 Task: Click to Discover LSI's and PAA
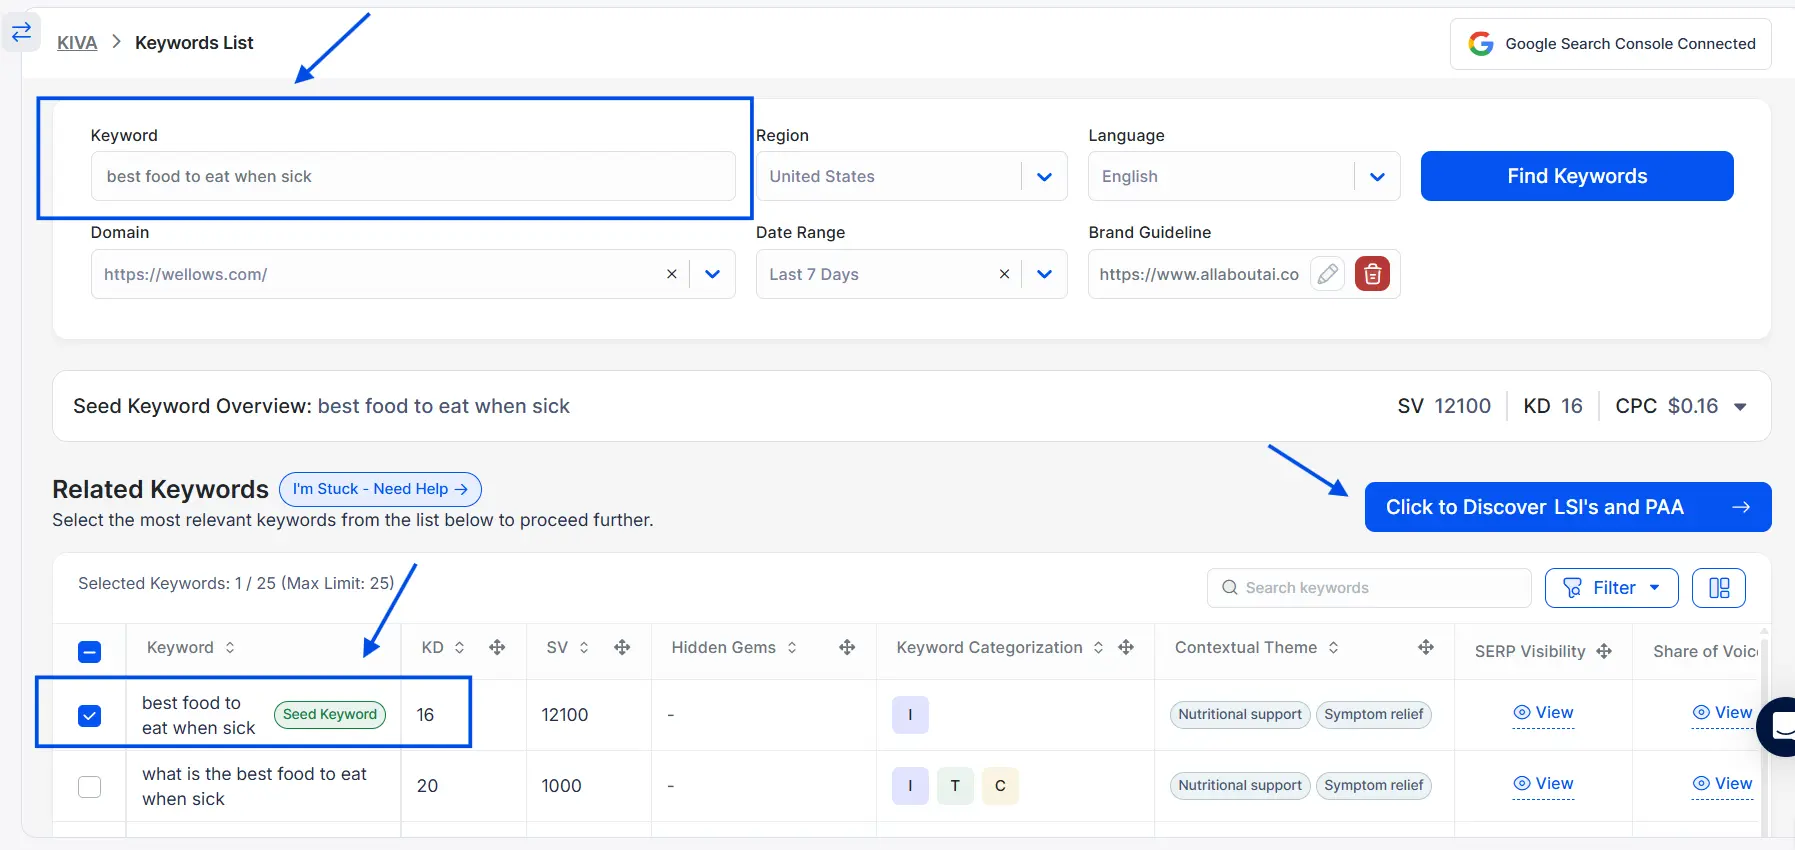pos(1567,507)
